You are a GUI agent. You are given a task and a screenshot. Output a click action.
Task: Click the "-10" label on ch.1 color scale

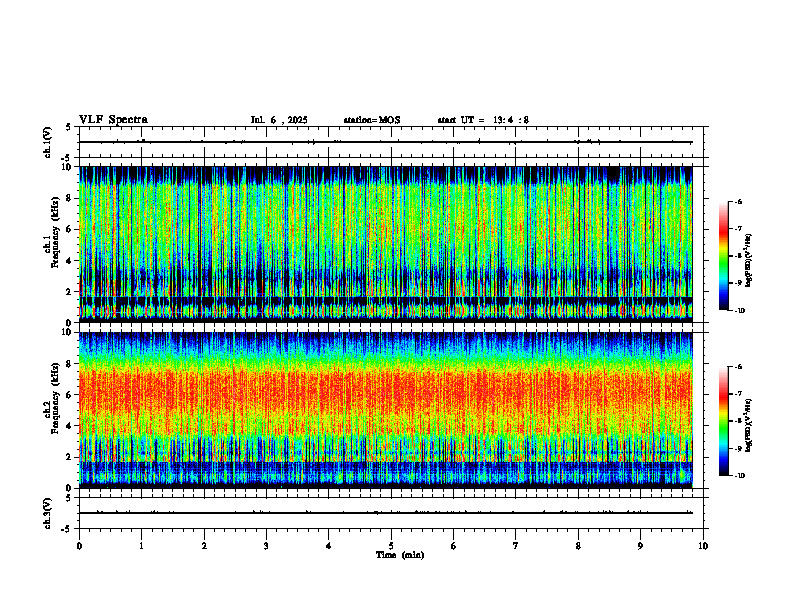pos(739,311)
